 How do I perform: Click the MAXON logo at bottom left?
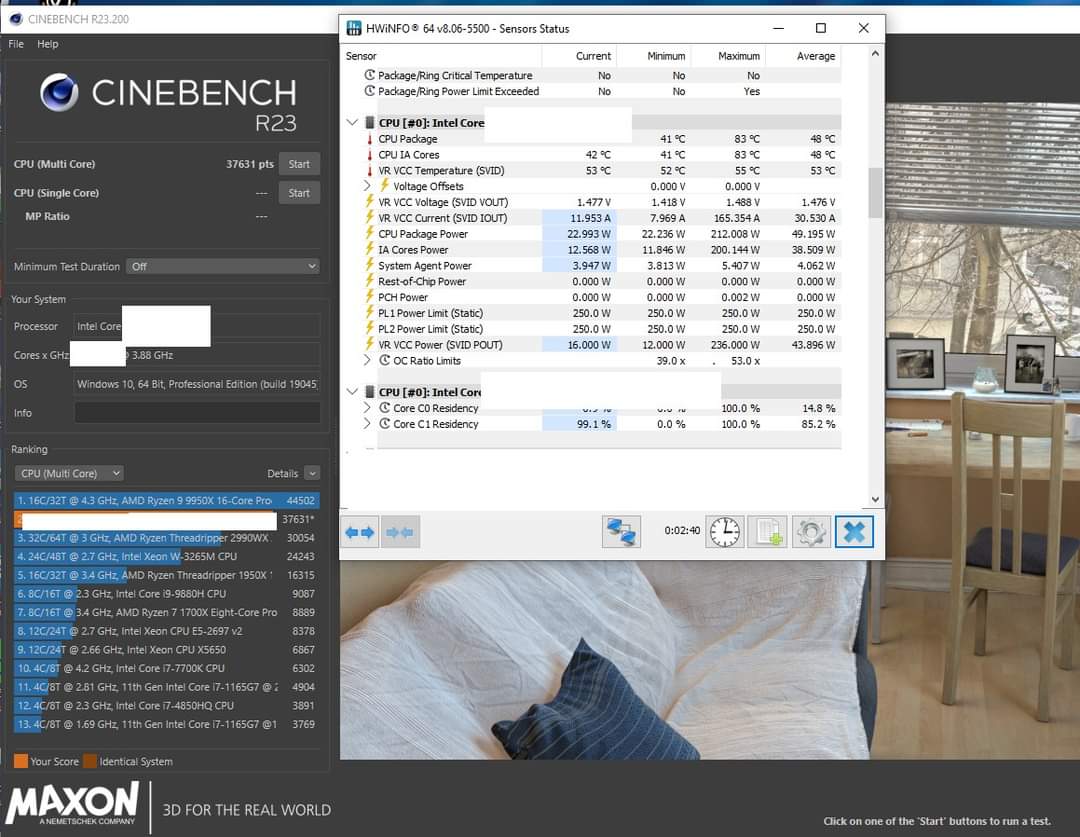click(72, 803)
